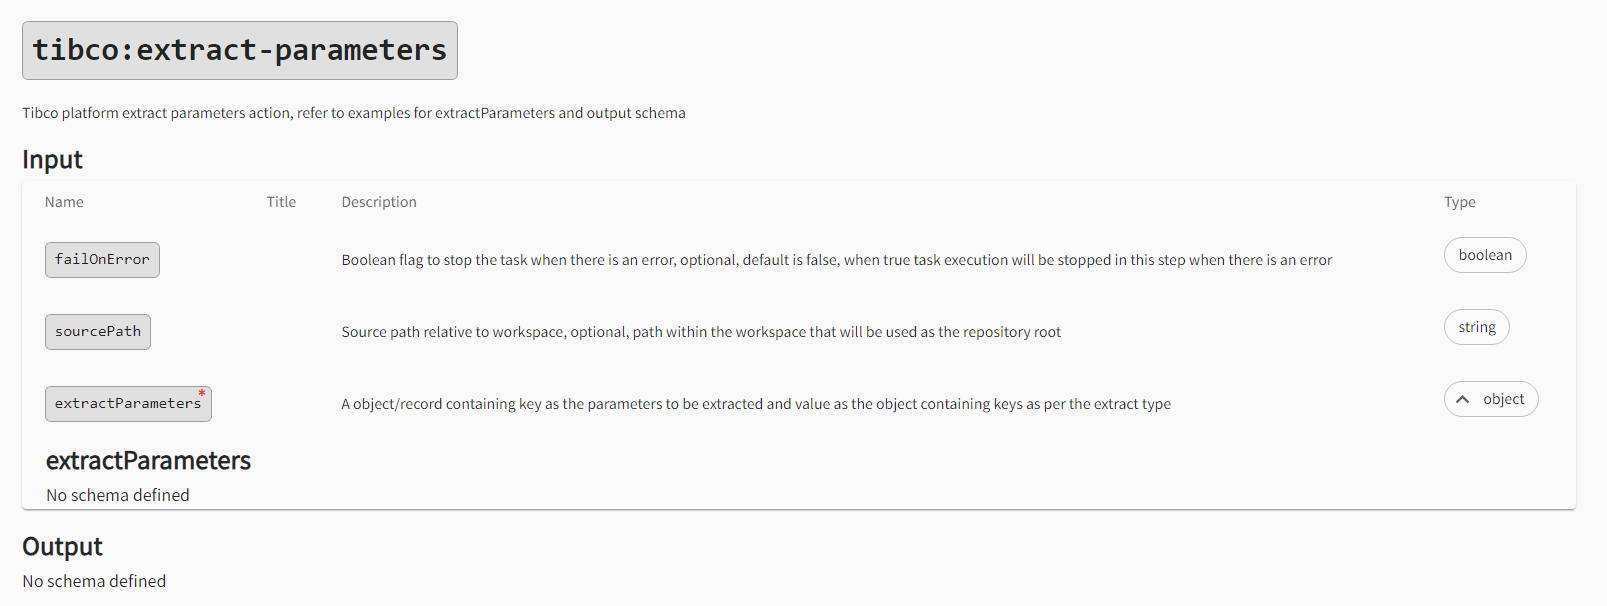The width and height of the screenshot is (1607, 606).
Task: Click the object type label
Action: click(1503, 399)
